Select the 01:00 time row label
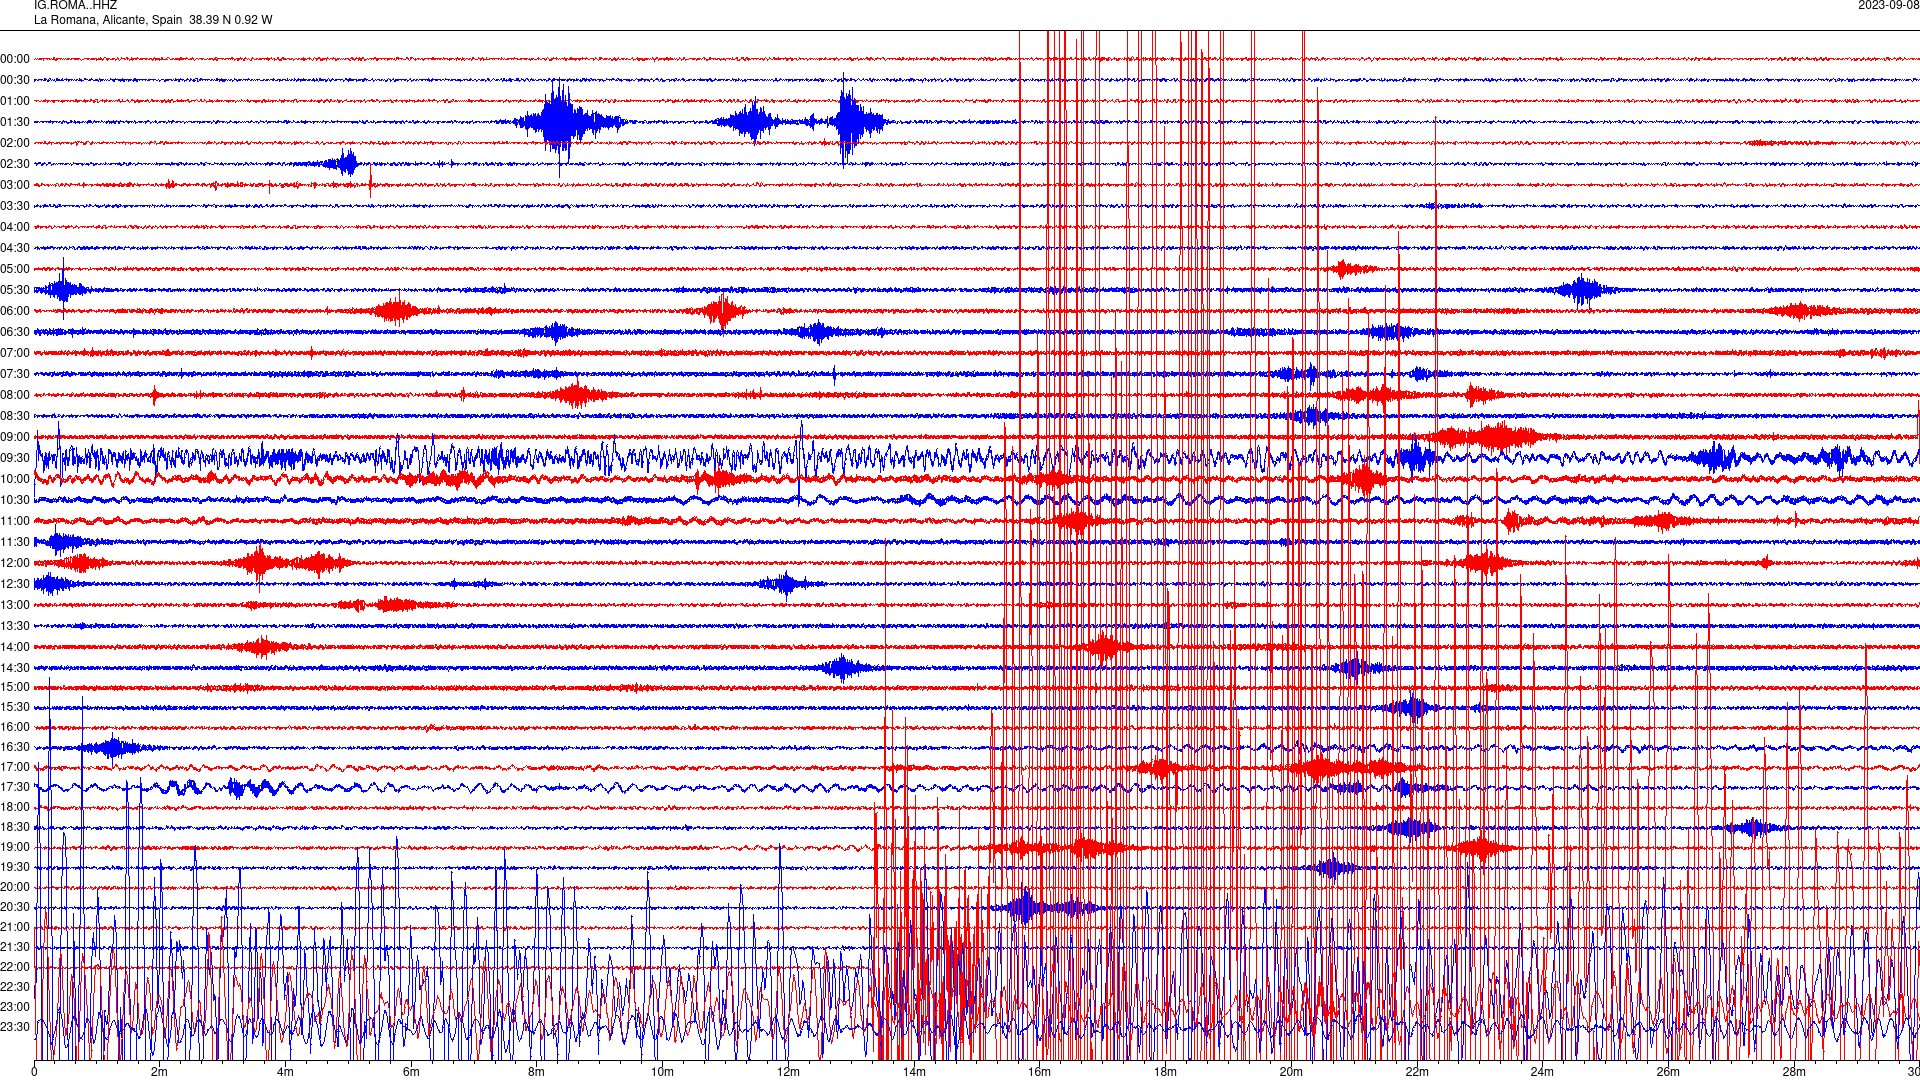Screen dimensions: 1920x1080 [15, 101]
